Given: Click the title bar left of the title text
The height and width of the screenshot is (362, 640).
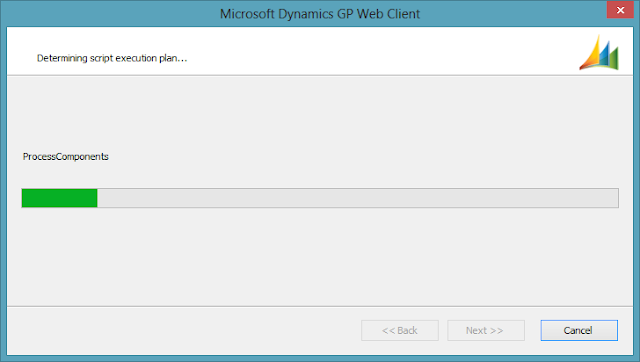Looking at the screenshot, I should 110,13.
